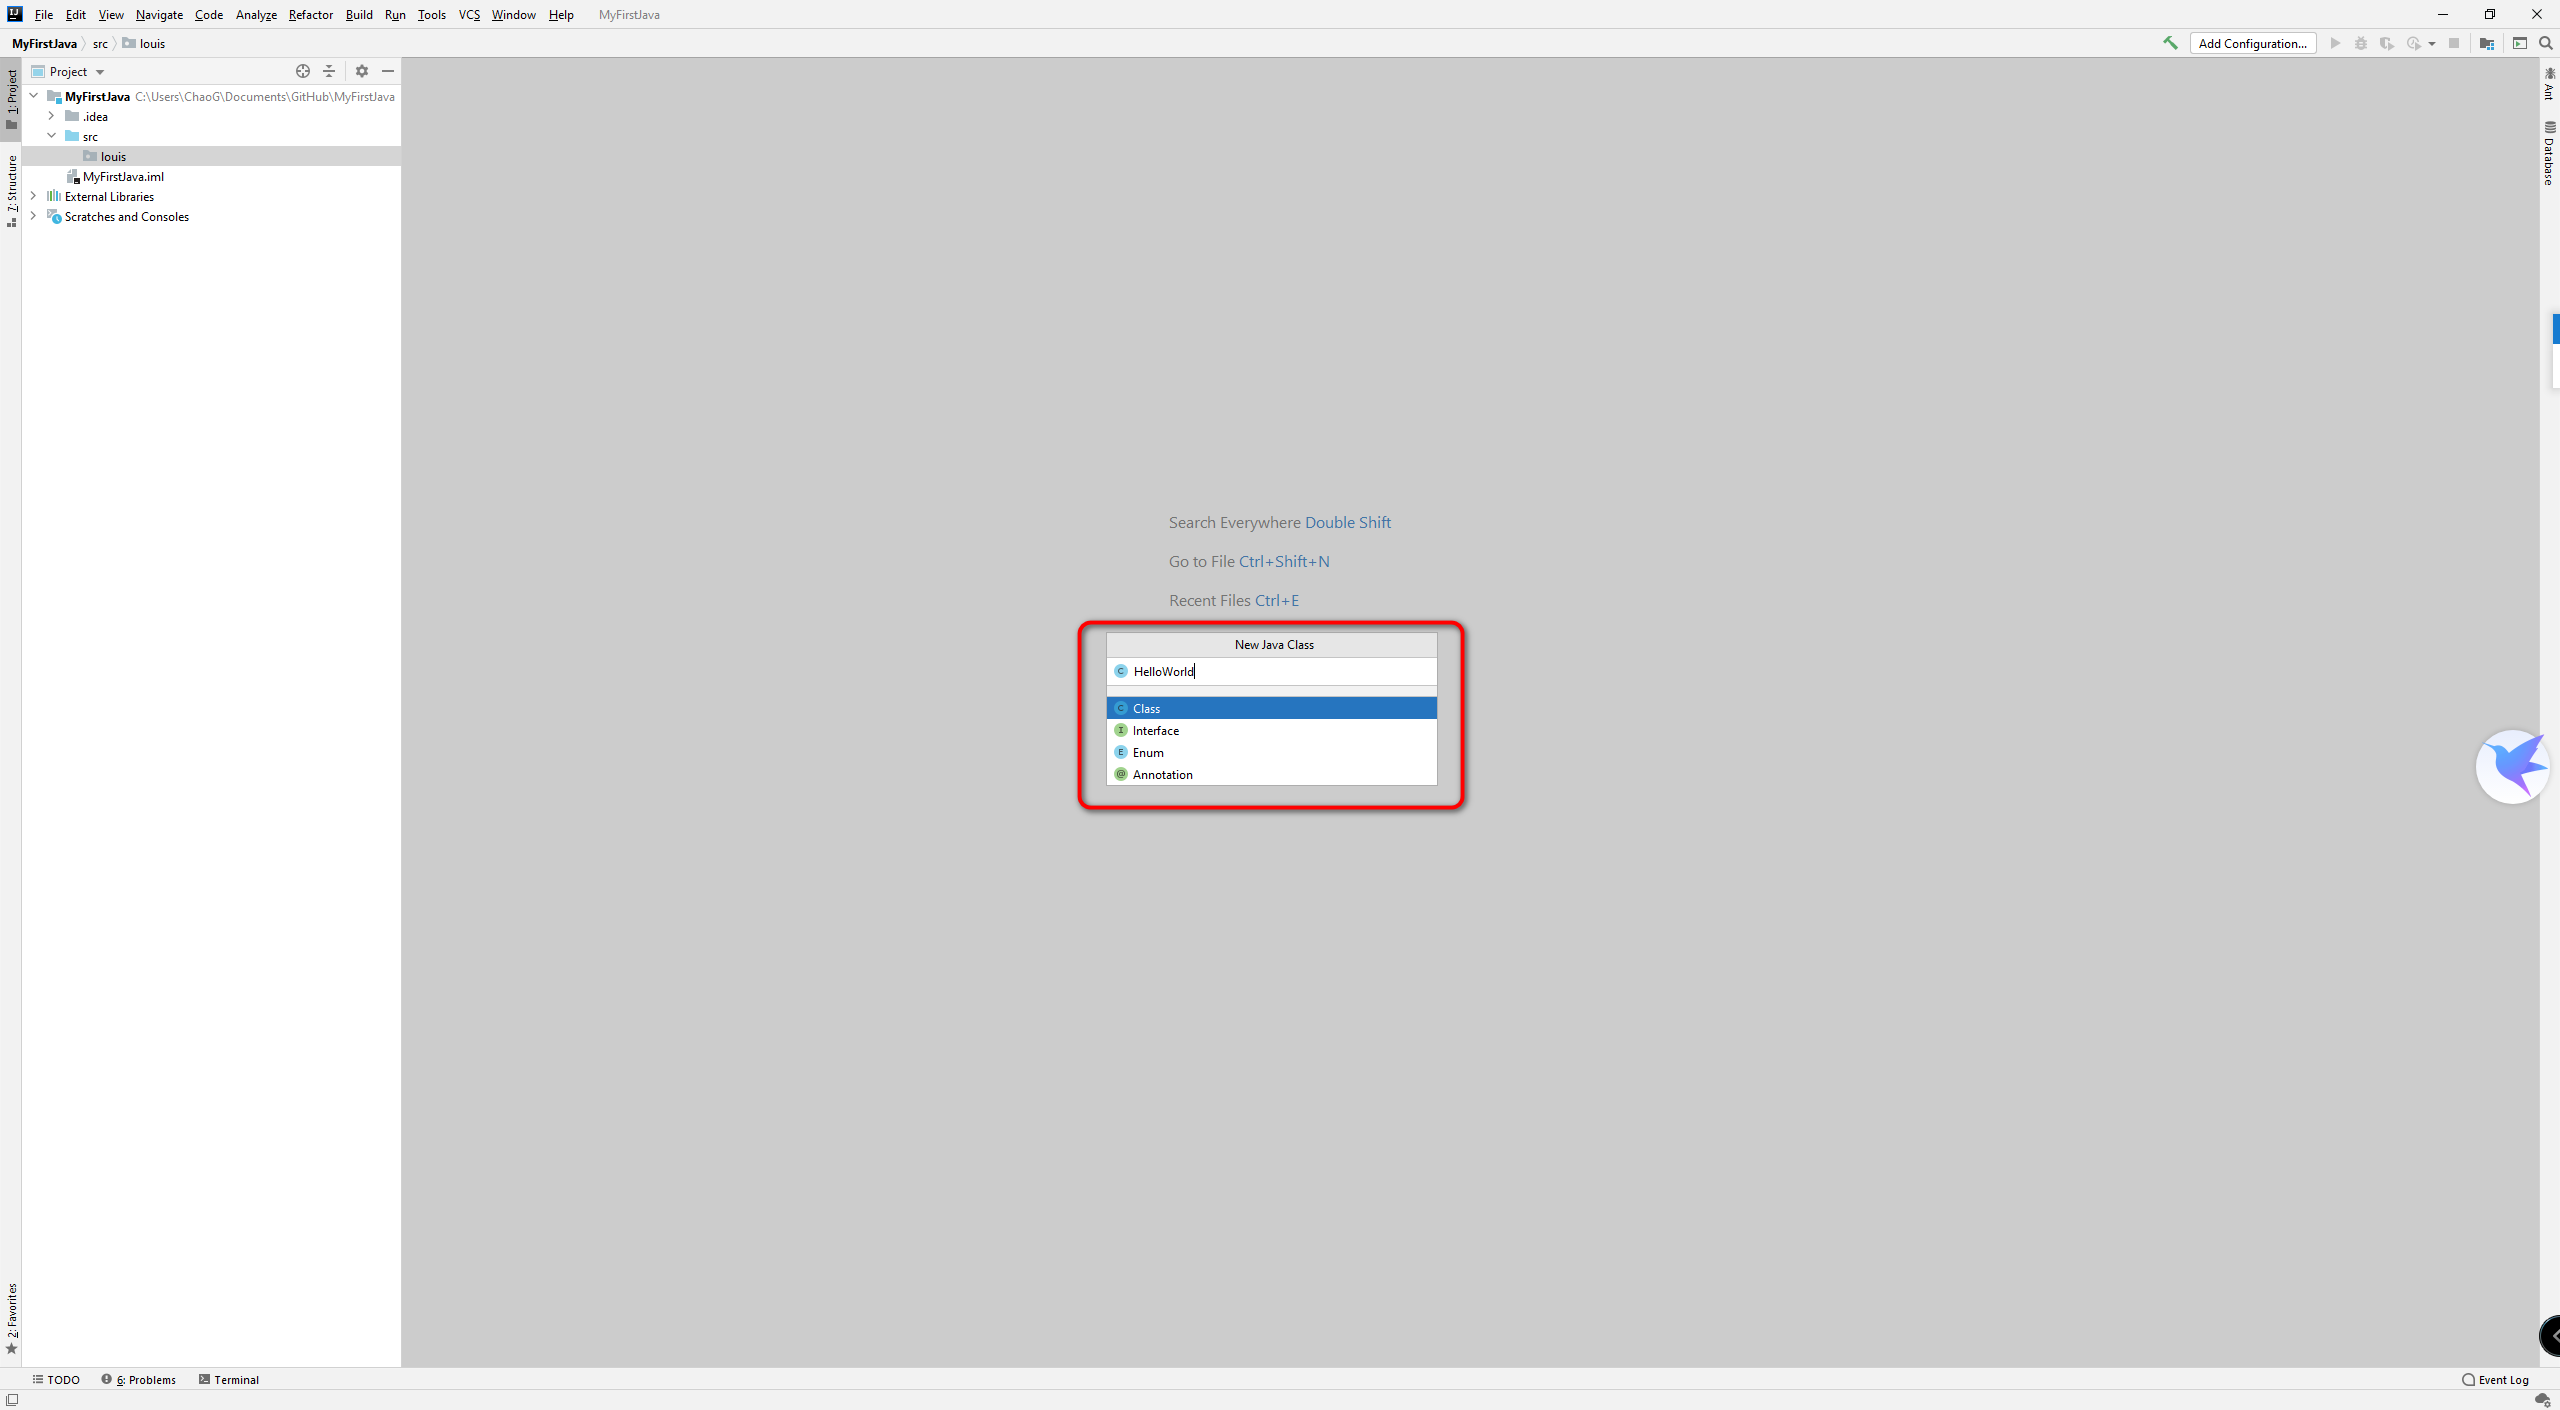Screen dimensions: 2560x1410
Task: Select Class in New Java Class list
Action: [1271, 708]
